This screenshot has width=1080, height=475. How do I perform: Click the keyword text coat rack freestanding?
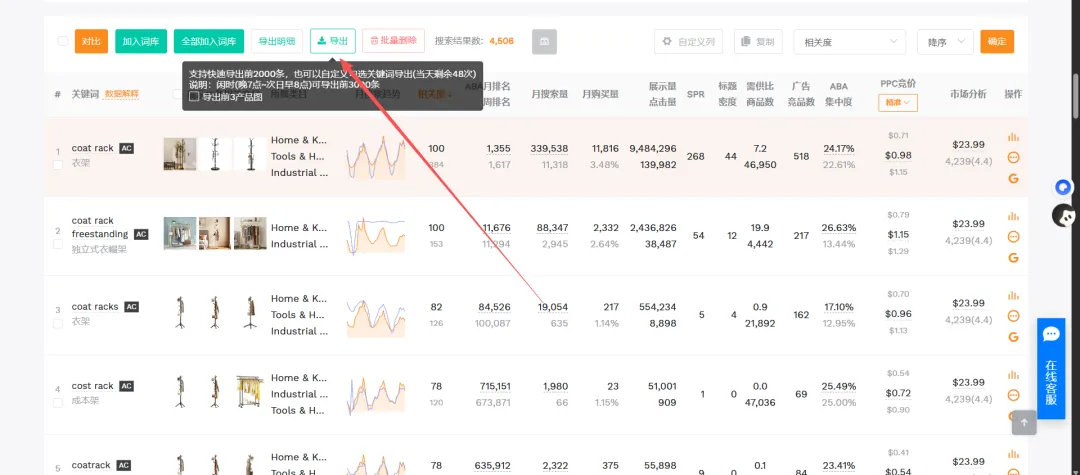tap(100, 227)
